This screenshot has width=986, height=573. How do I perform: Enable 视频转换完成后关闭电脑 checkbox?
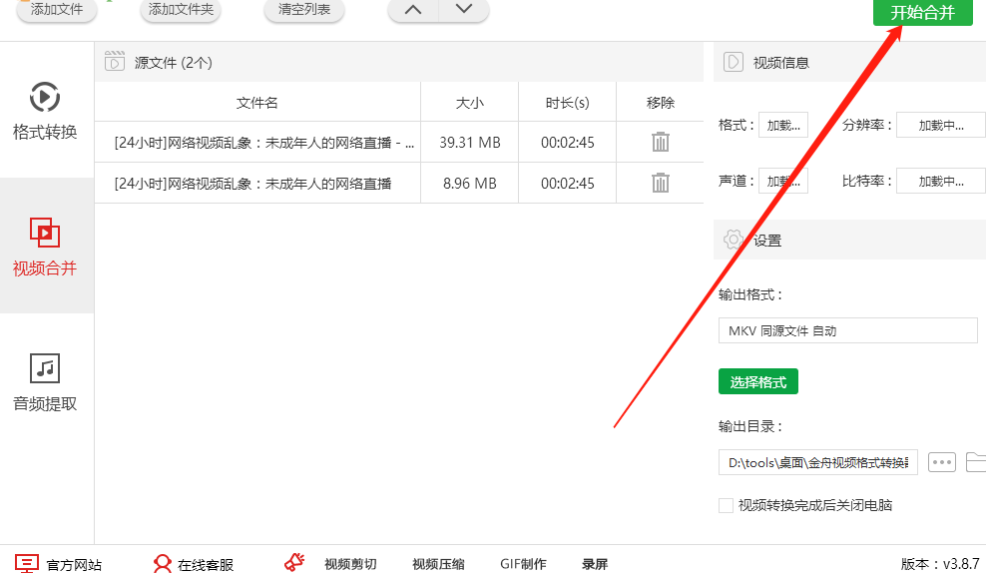pos(726,505)
